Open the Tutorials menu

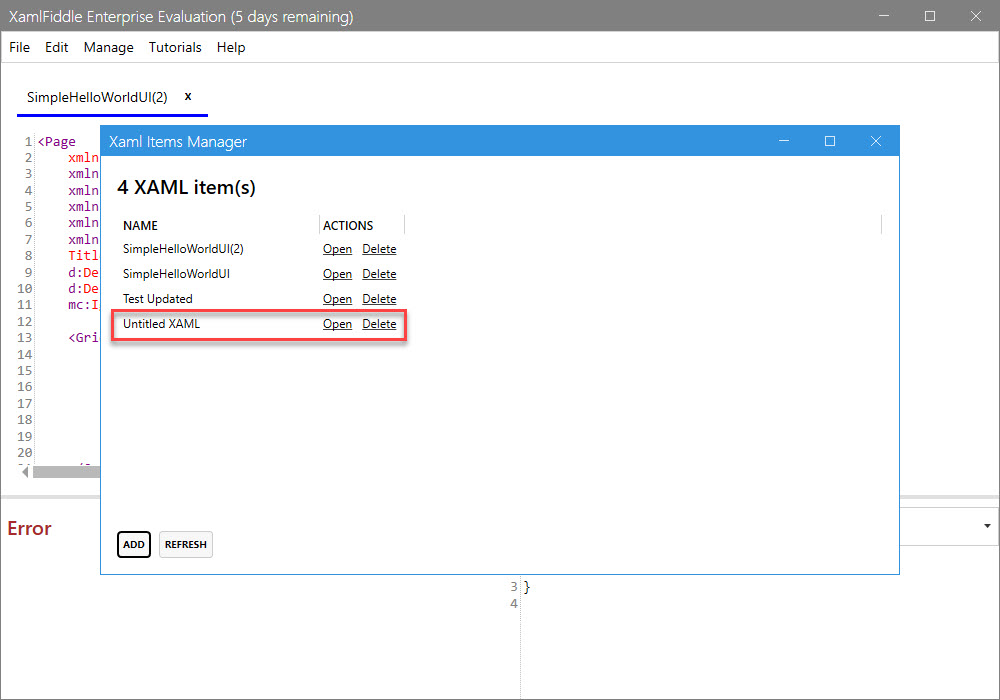175,47
